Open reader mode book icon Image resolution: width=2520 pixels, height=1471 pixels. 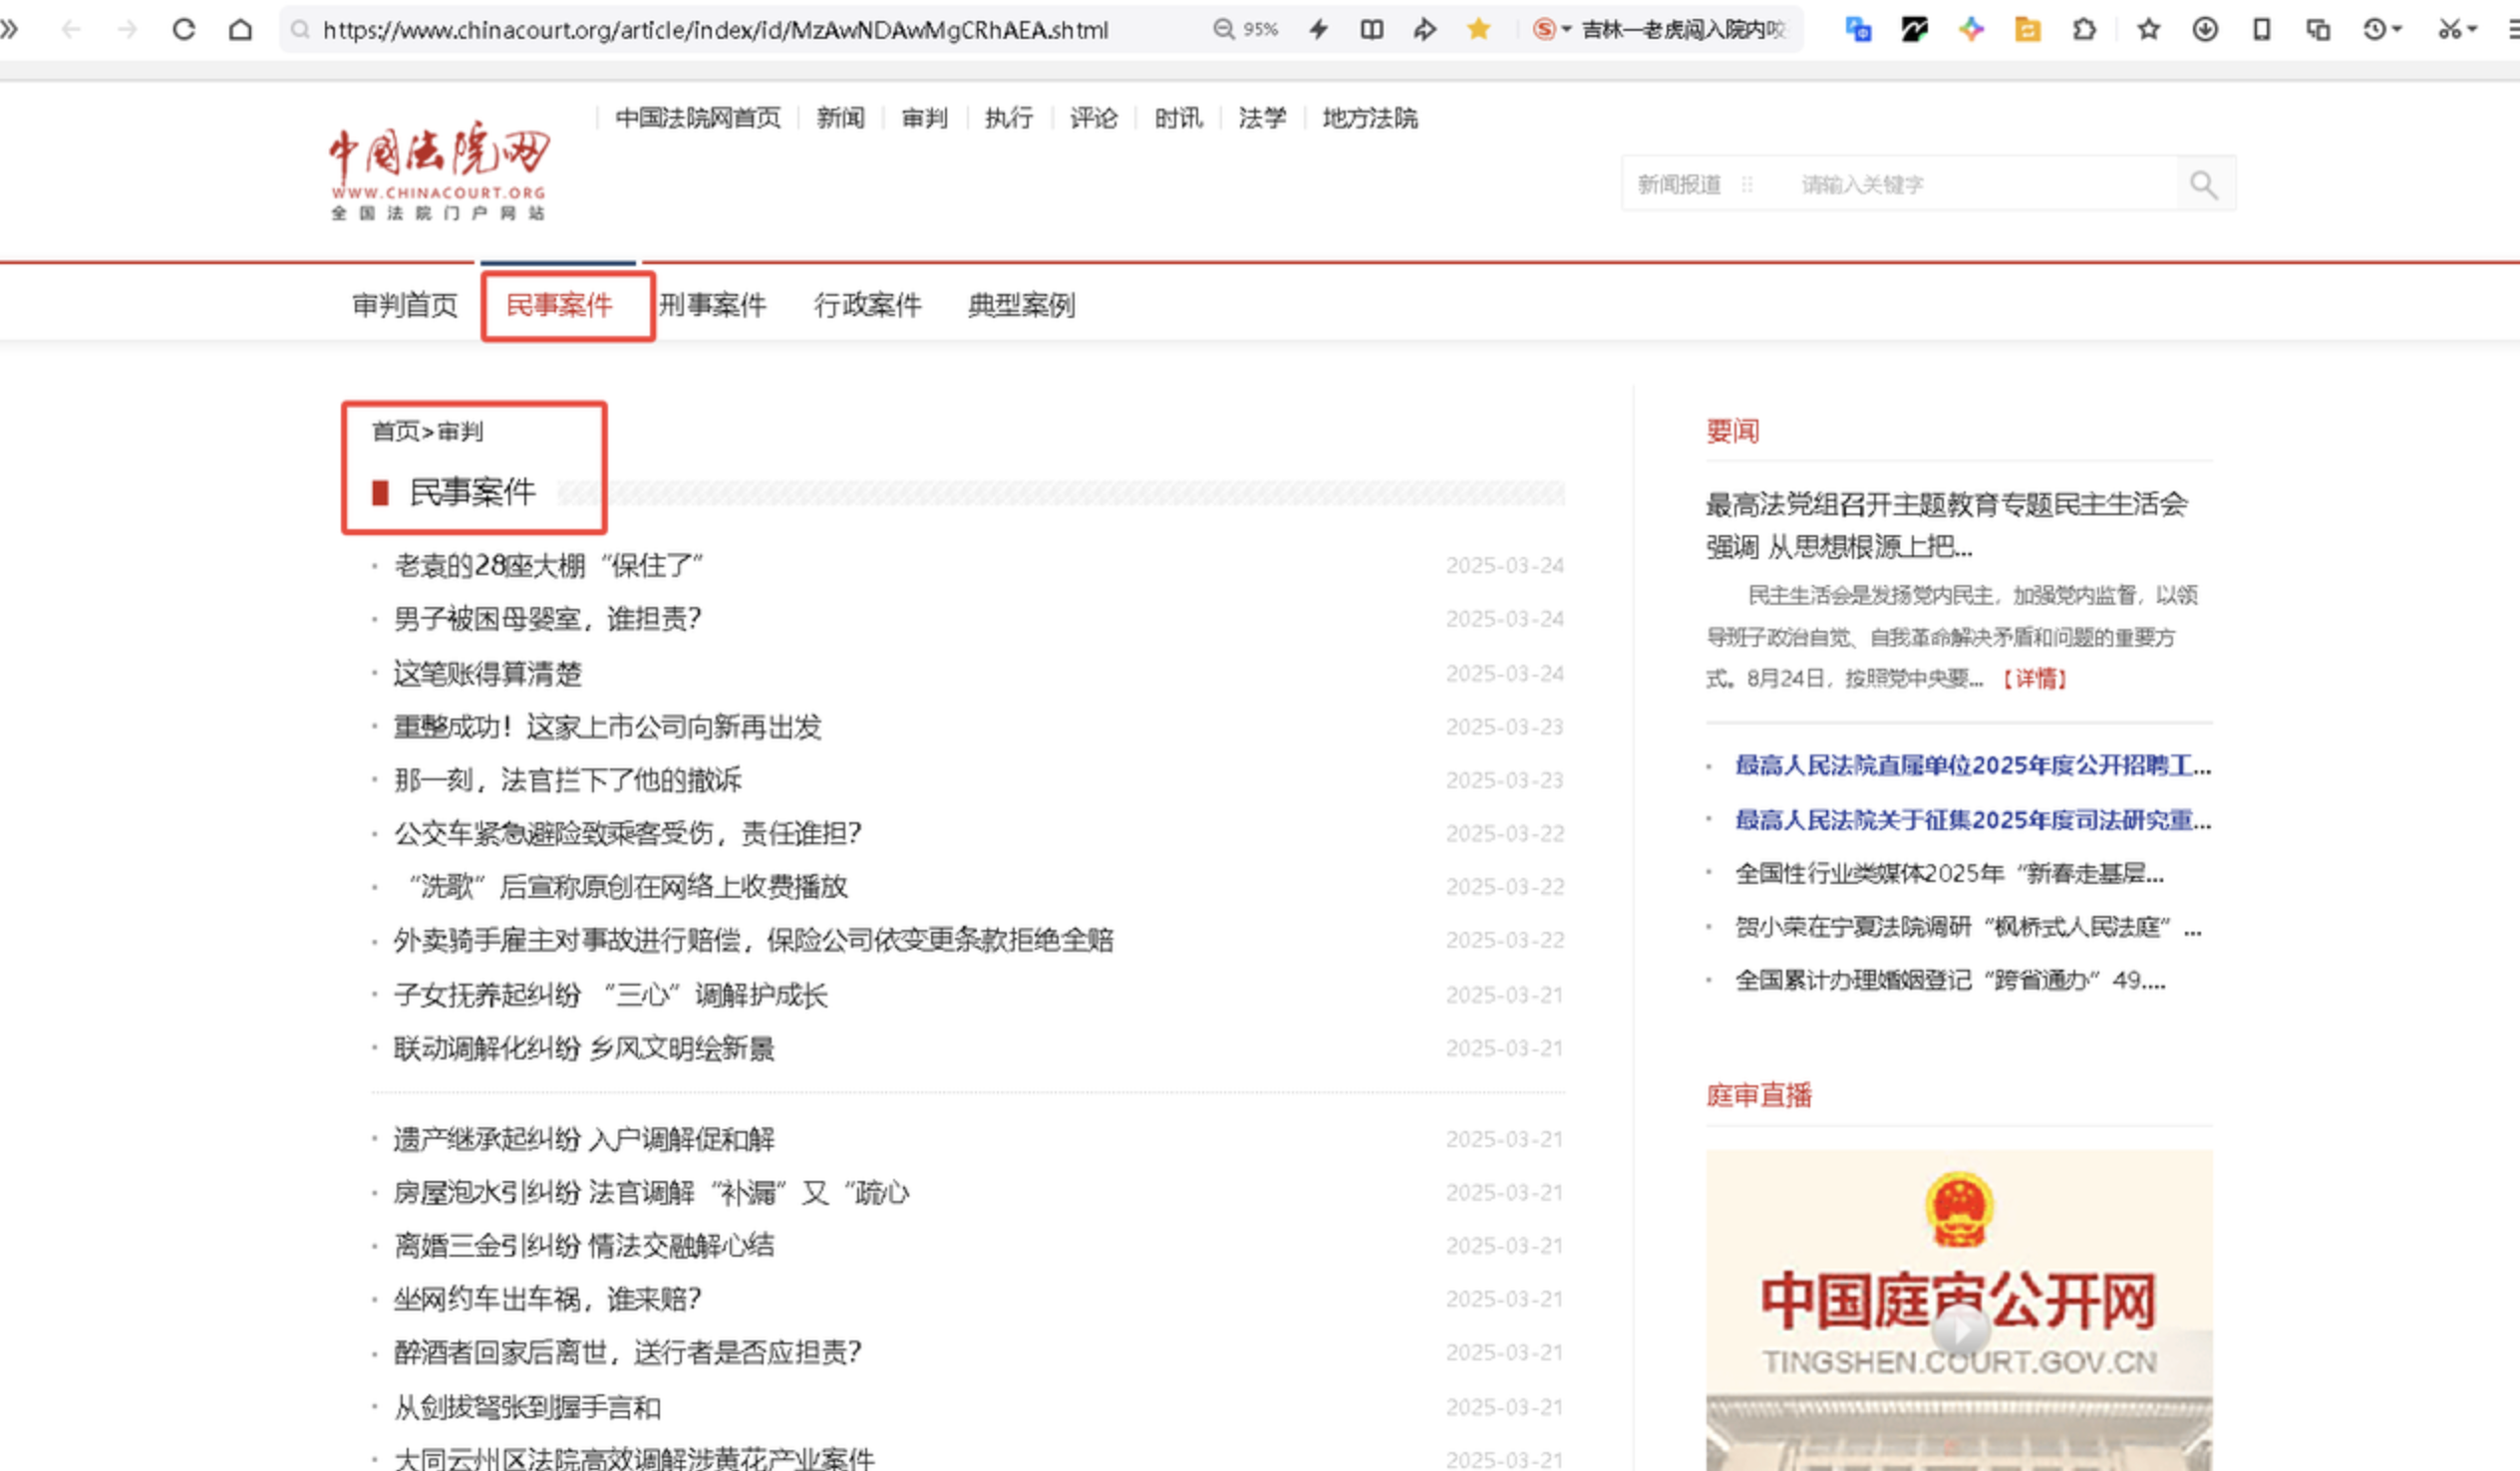(1372, 29)
